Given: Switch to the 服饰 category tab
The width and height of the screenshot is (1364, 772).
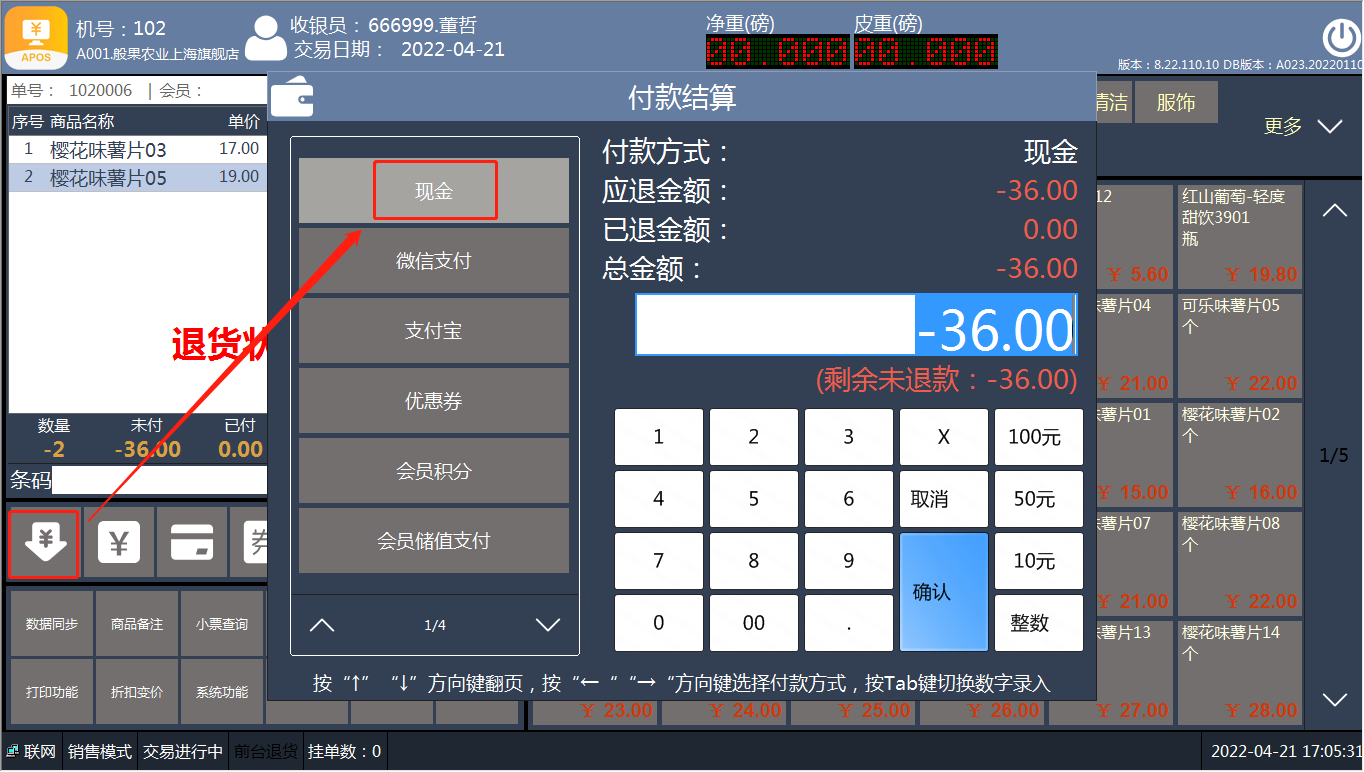Looking at the screenshot, I should click(x=1176, y=103).
